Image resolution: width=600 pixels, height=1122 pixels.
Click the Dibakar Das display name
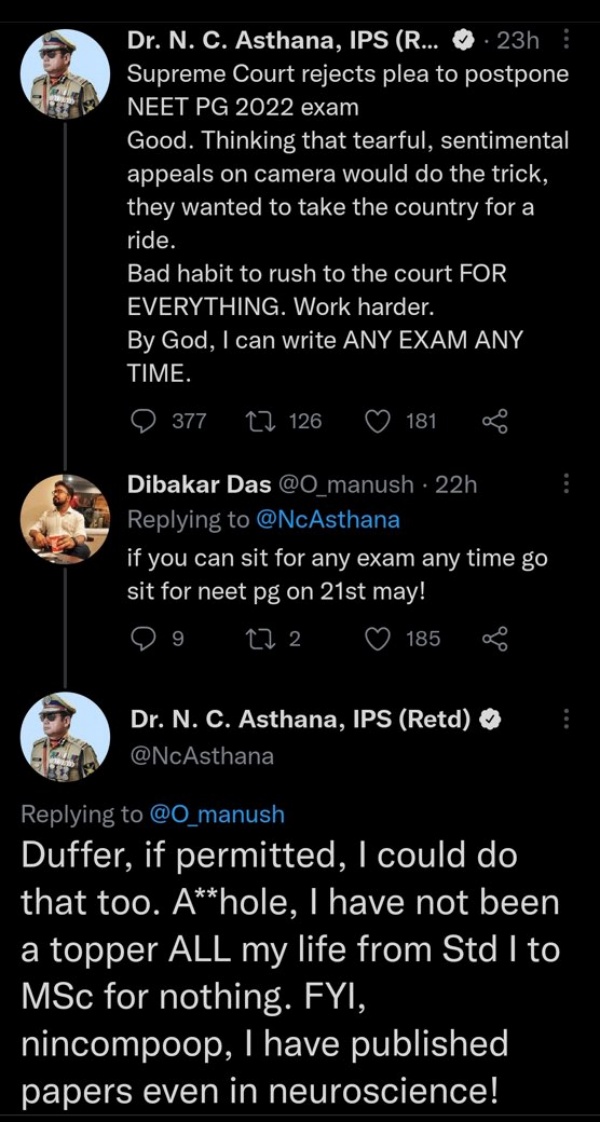[199, 484]
